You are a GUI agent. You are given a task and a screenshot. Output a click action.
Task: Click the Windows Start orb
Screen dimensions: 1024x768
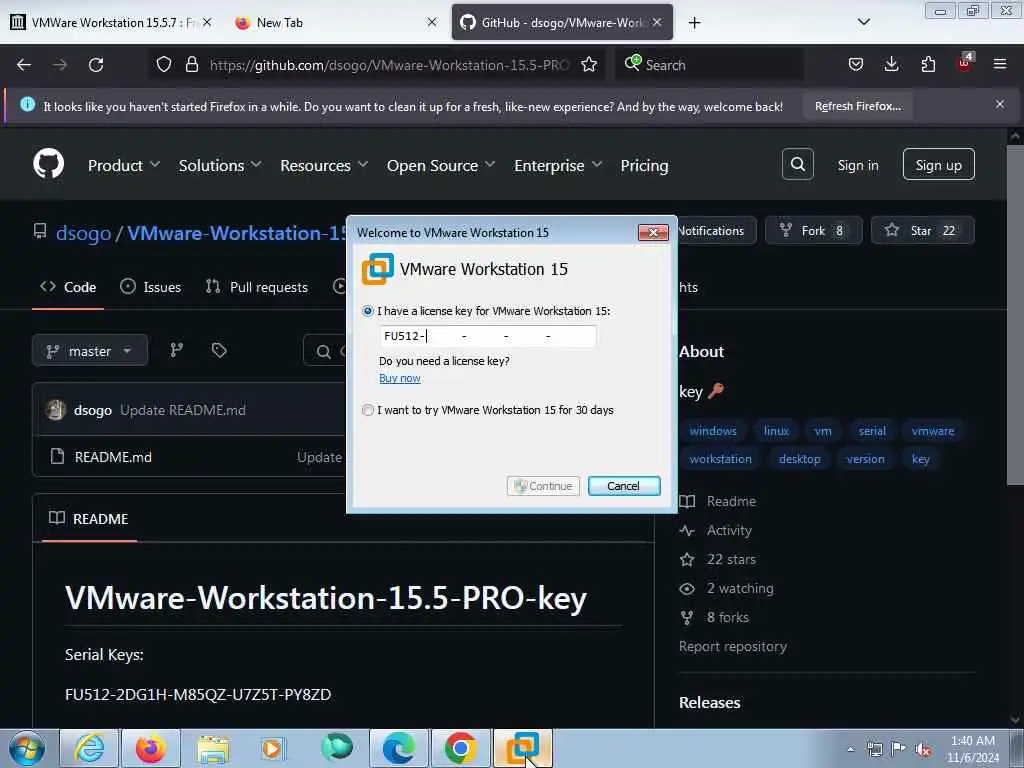[27, 748]
